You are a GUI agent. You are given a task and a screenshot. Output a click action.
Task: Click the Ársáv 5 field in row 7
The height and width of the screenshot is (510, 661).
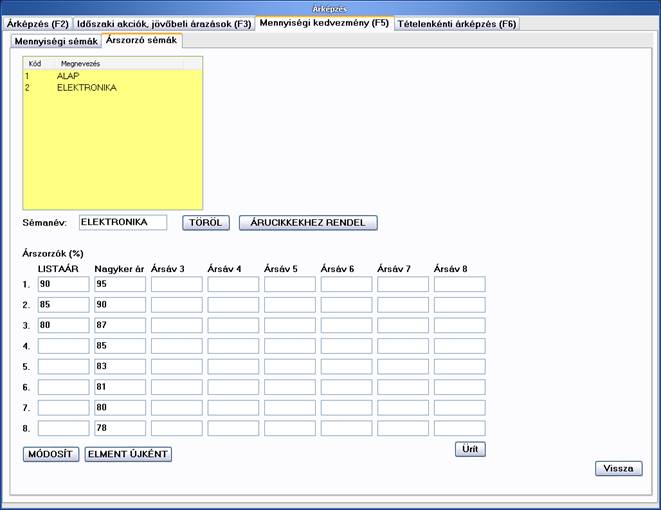tap(290, 408)
